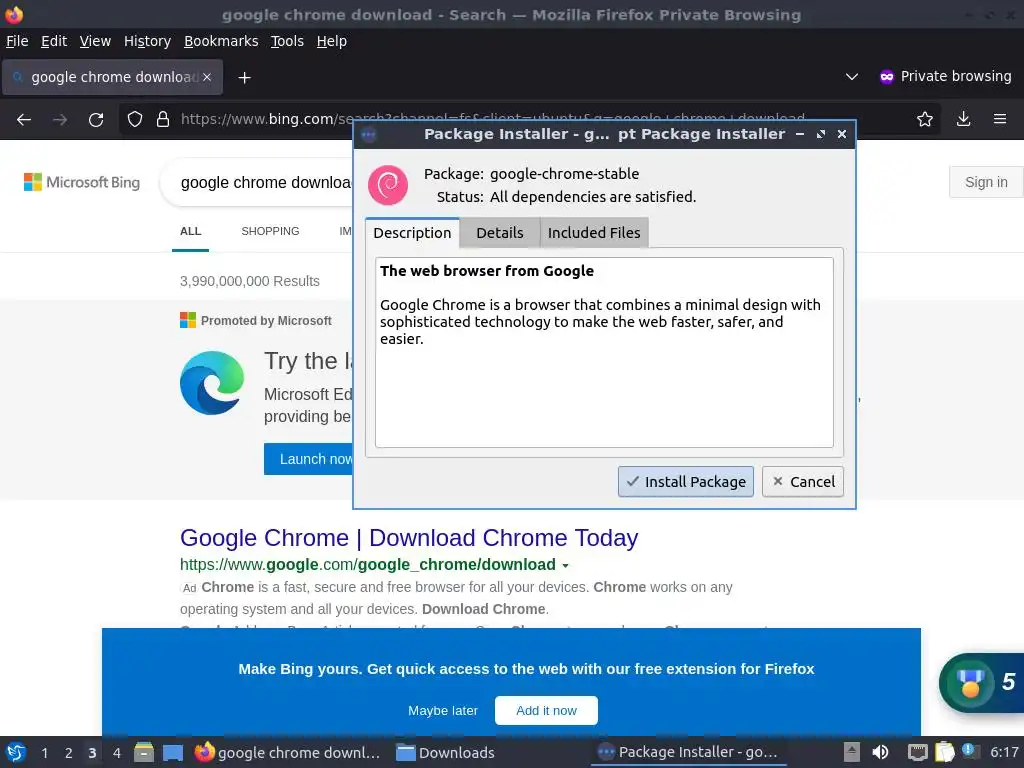The height and width of the screenshot is (768, 1024).
Task: Dismiss banner with Maybe later
Action: tap(443, 711)
